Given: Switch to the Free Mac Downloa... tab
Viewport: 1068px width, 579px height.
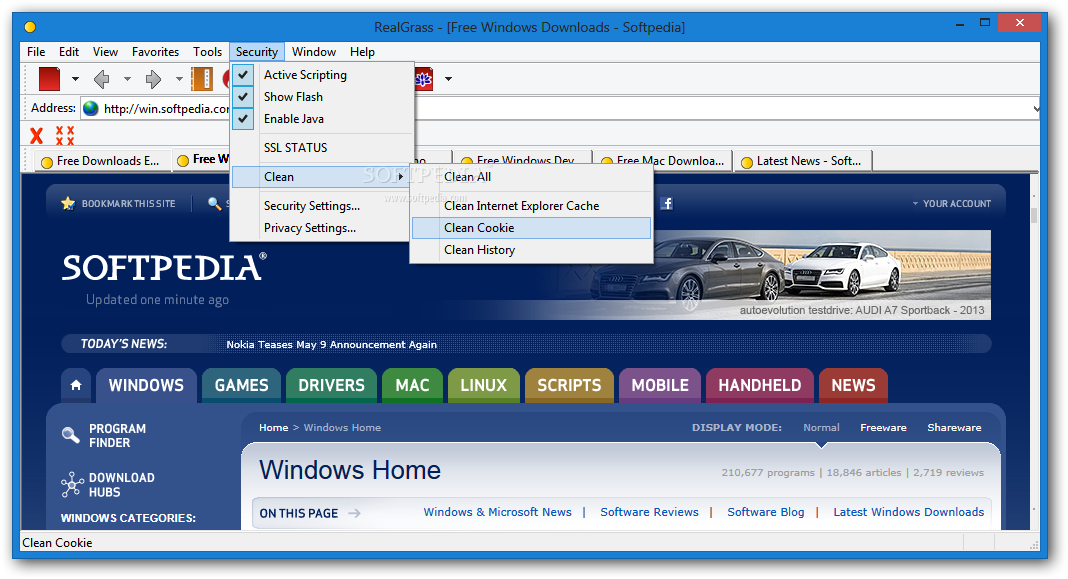Looking at the screenshot, I should pos(663,161).
